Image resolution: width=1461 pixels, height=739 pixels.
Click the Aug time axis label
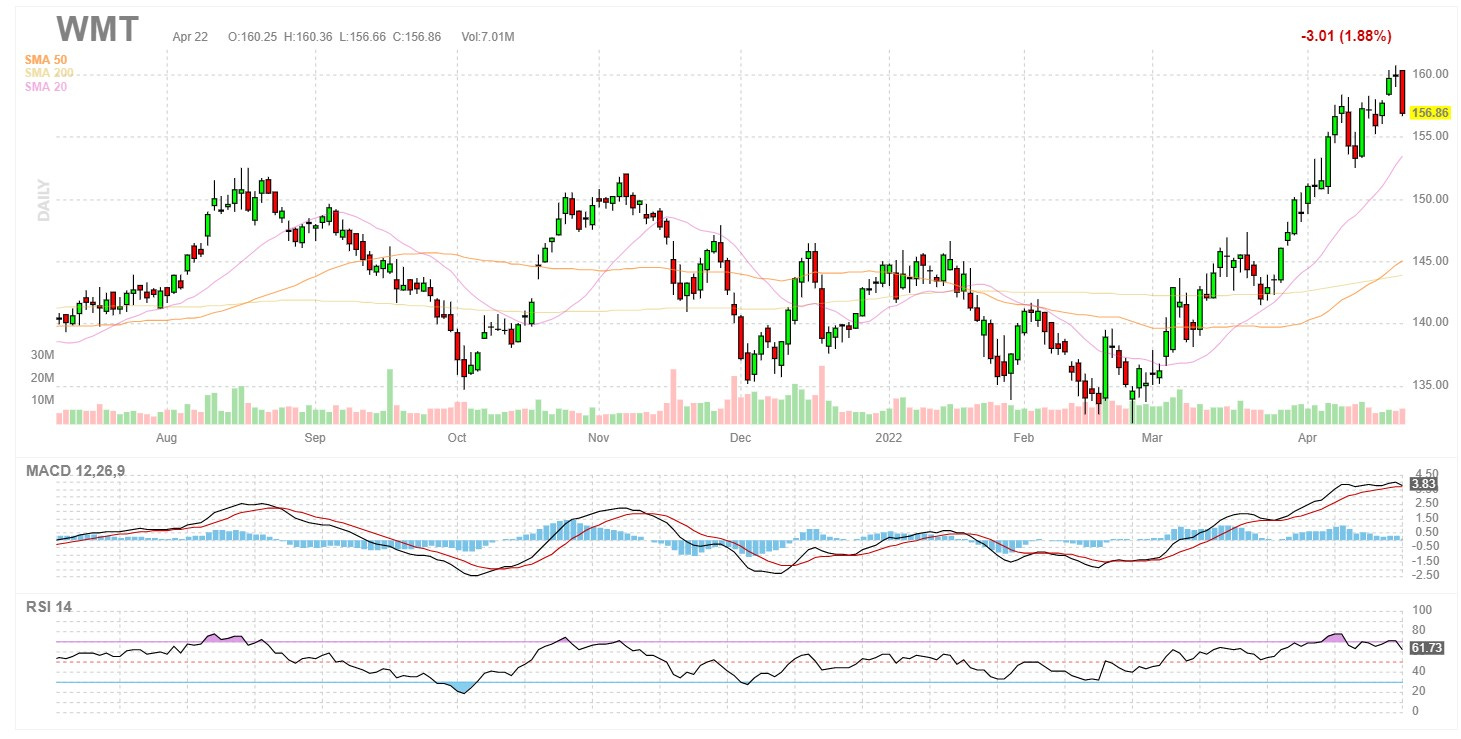tap(167, 438)
